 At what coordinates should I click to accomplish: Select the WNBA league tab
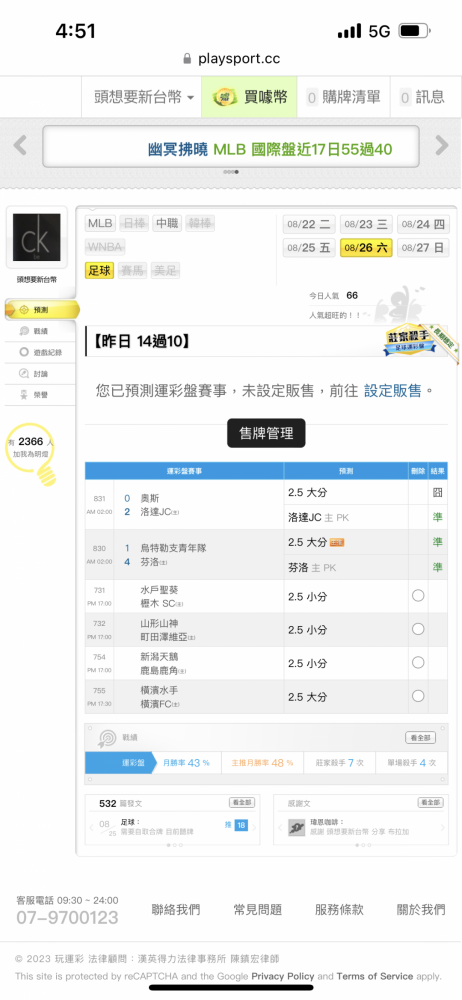tap(105, 247)
